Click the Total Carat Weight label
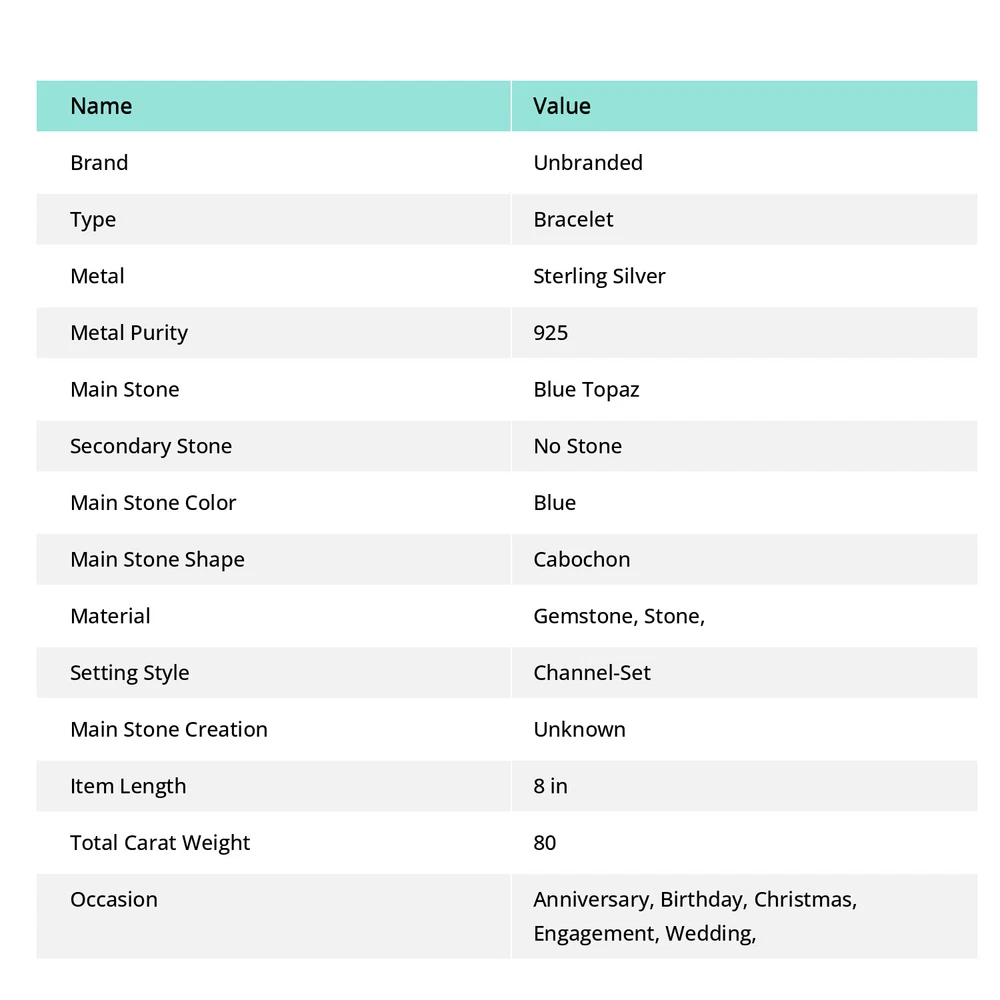Viewport: 1000px width, 1000px height. (160, 843)
